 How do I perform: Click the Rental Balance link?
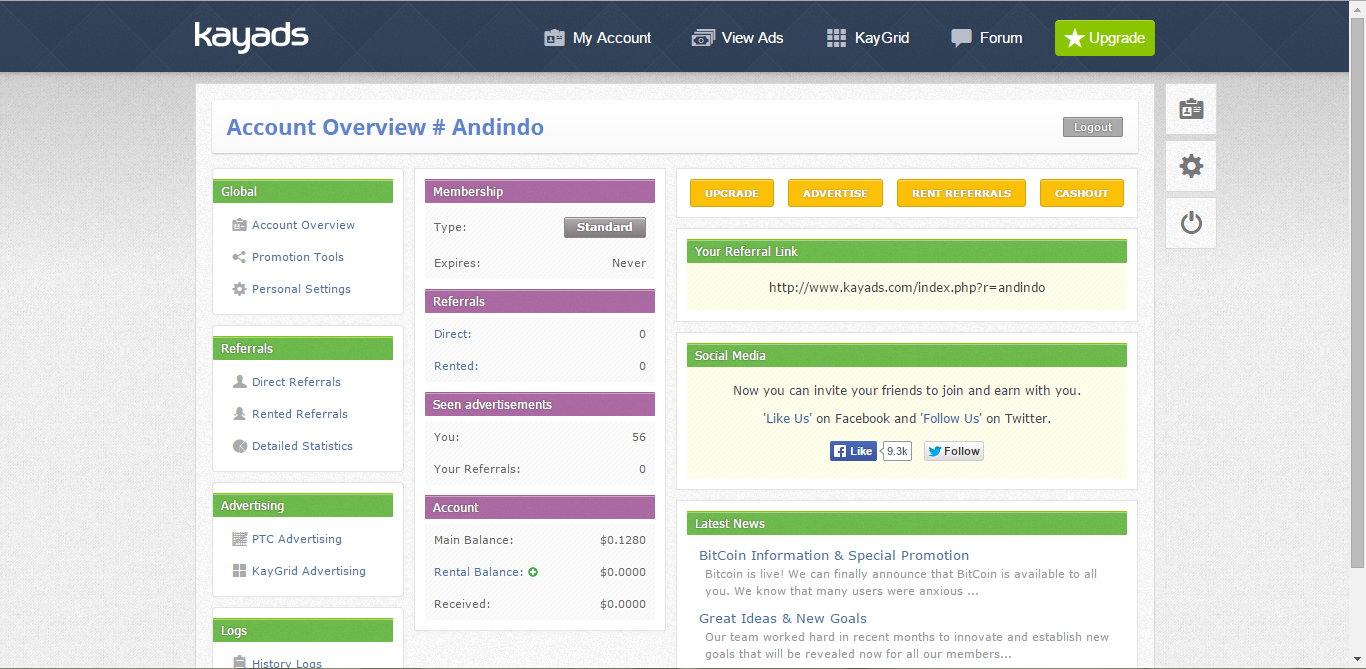479,572
